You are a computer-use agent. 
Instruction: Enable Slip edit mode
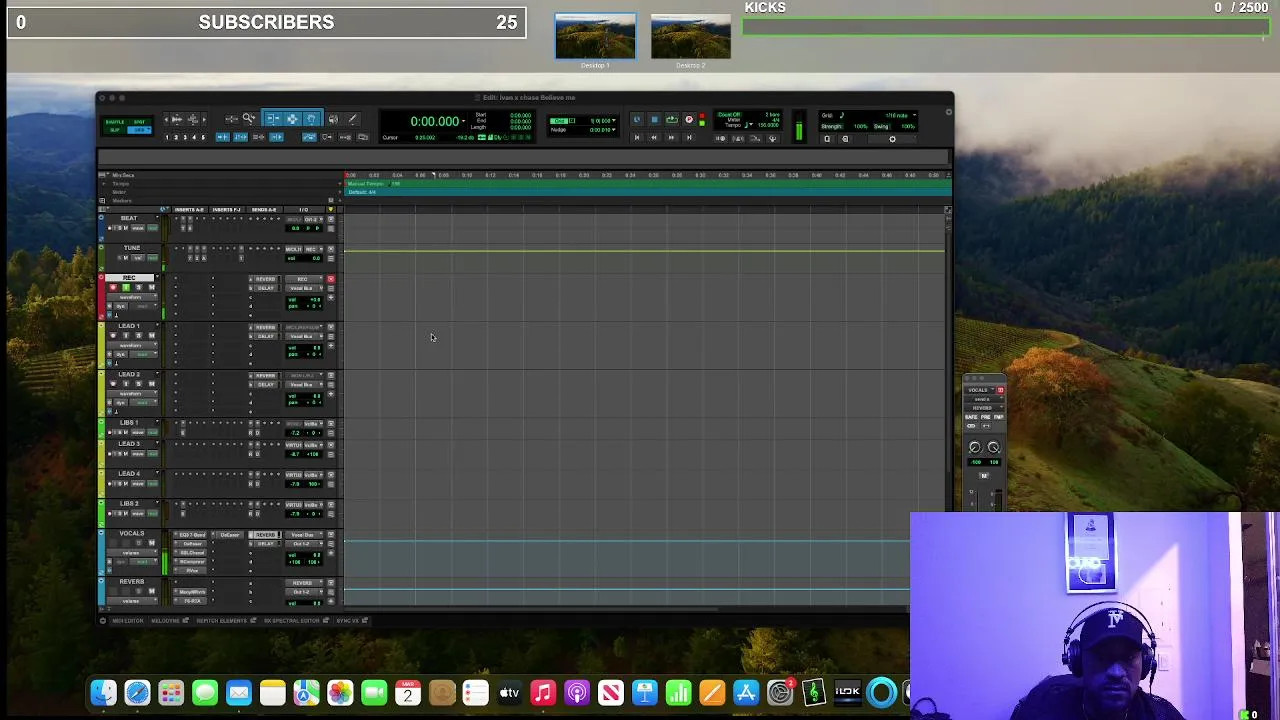click(115, 130)
